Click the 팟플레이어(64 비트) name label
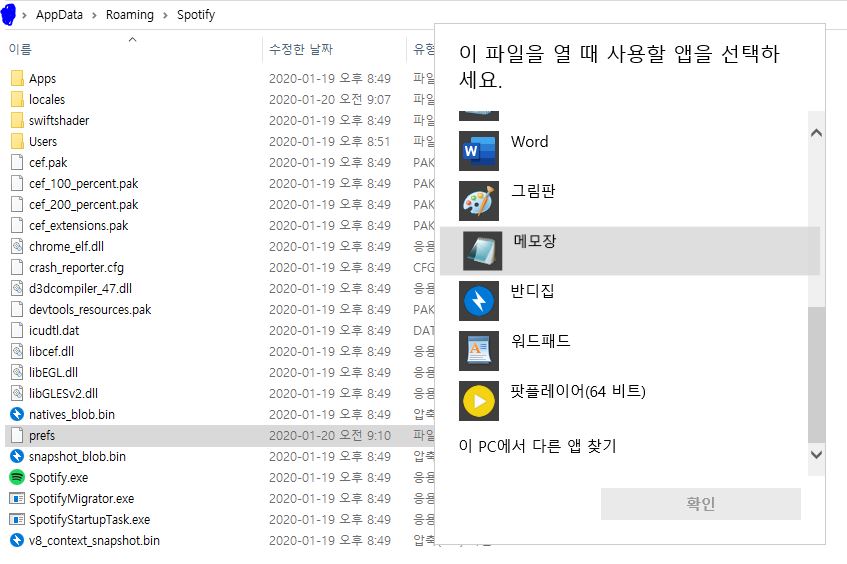The image size is (847, 564). pyautogui.click(x=578, y=391)
